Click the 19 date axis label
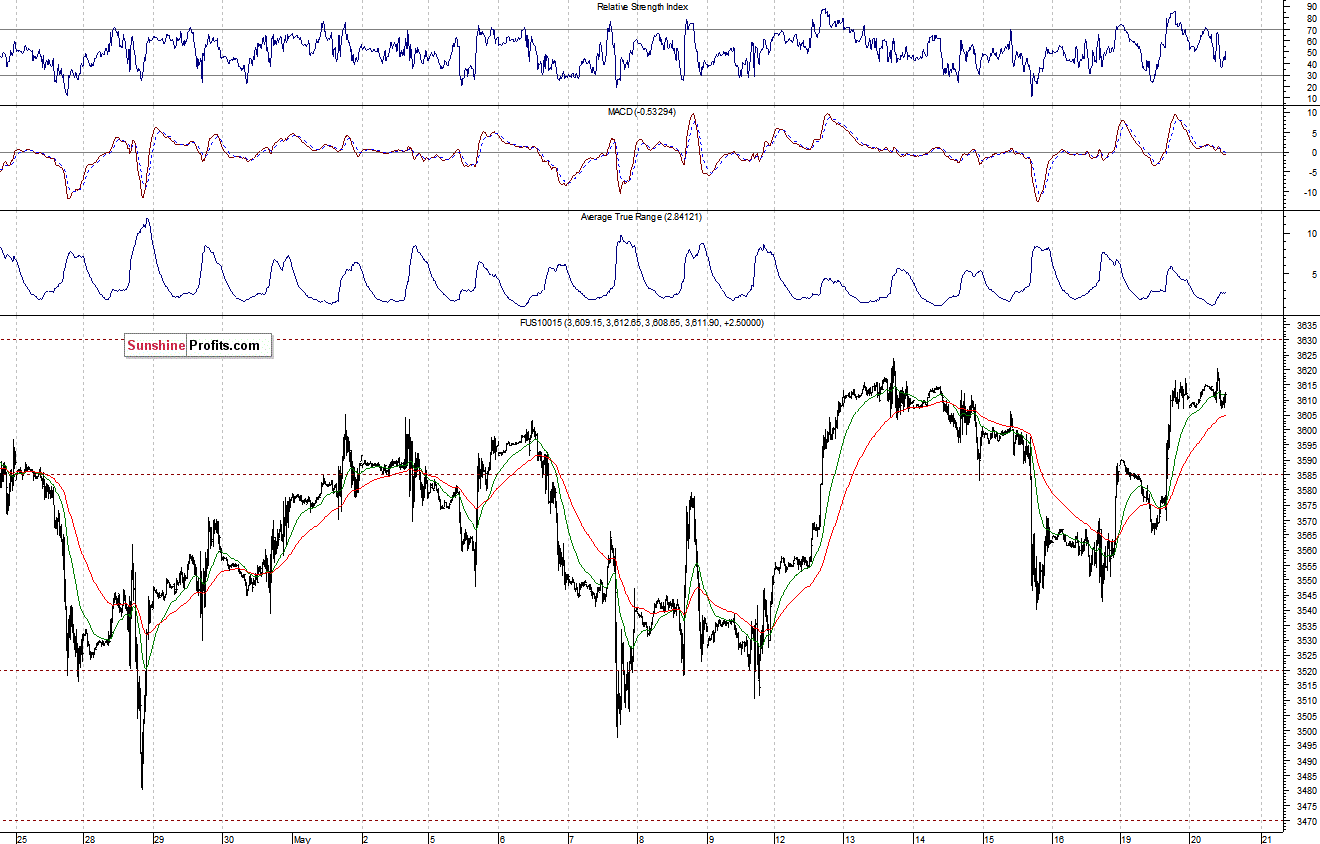 (1126, 839)
